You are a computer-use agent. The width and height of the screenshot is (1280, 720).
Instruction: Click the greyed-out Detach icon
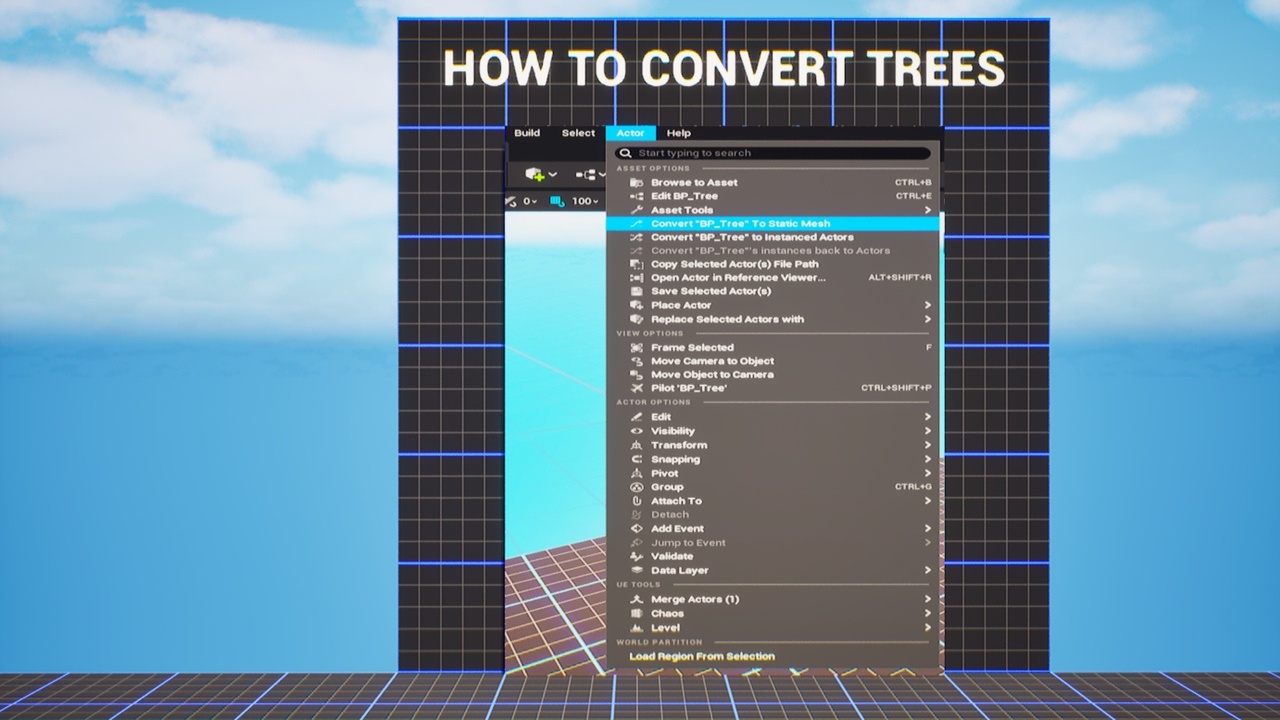[637, 515]
